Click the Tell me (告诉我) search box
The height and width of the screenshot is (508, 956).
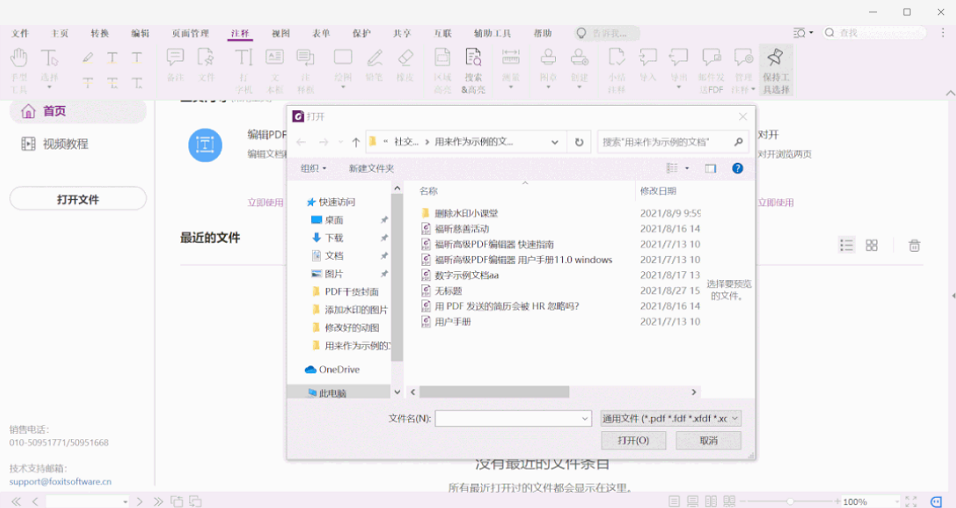607,33
